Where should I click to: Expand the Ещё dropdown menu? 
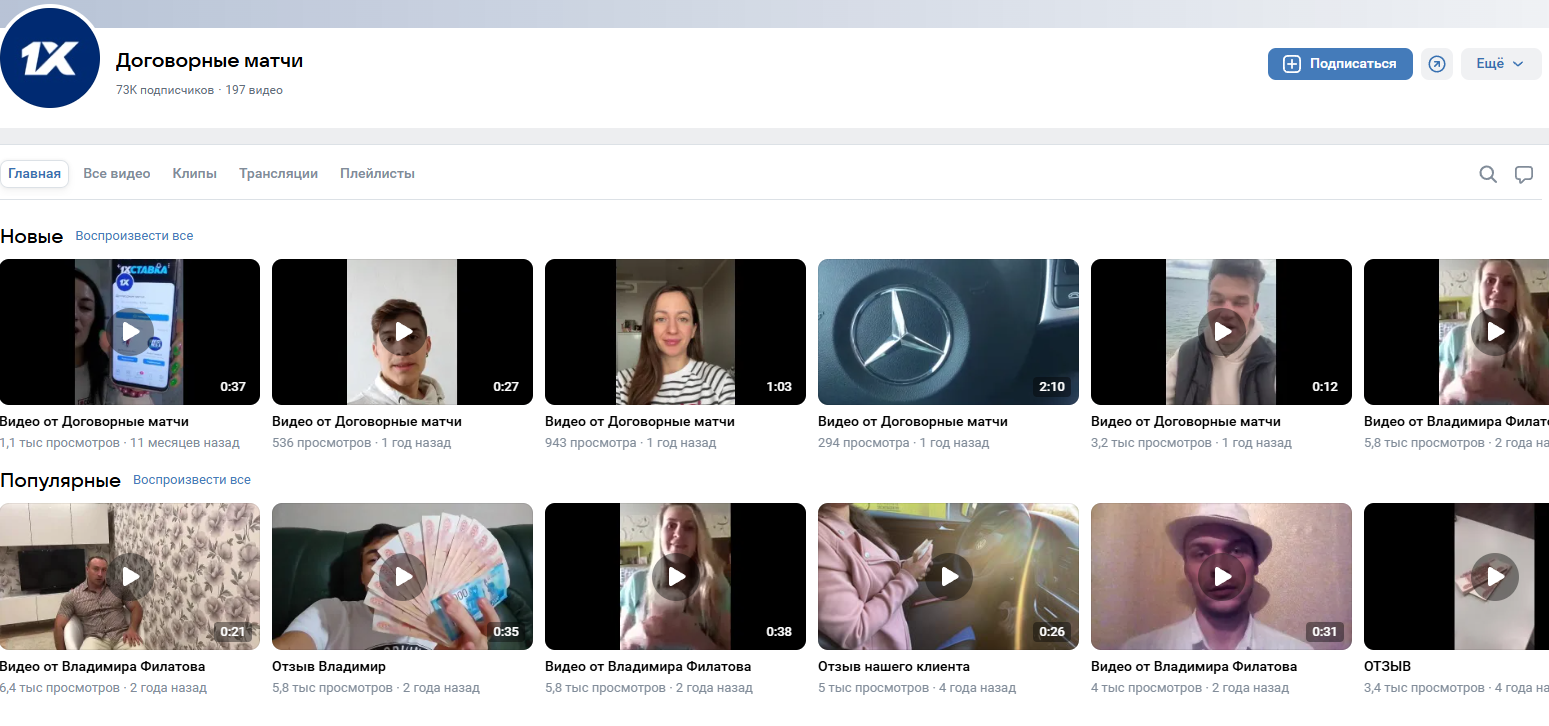(x=1500, y=64)
